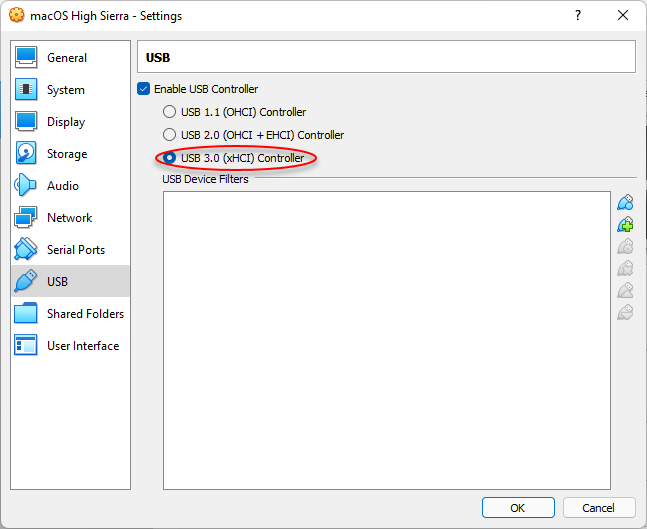Open the Audio speaker icon
This screenshot has width=647, height=529.
(x=26, y=185)
